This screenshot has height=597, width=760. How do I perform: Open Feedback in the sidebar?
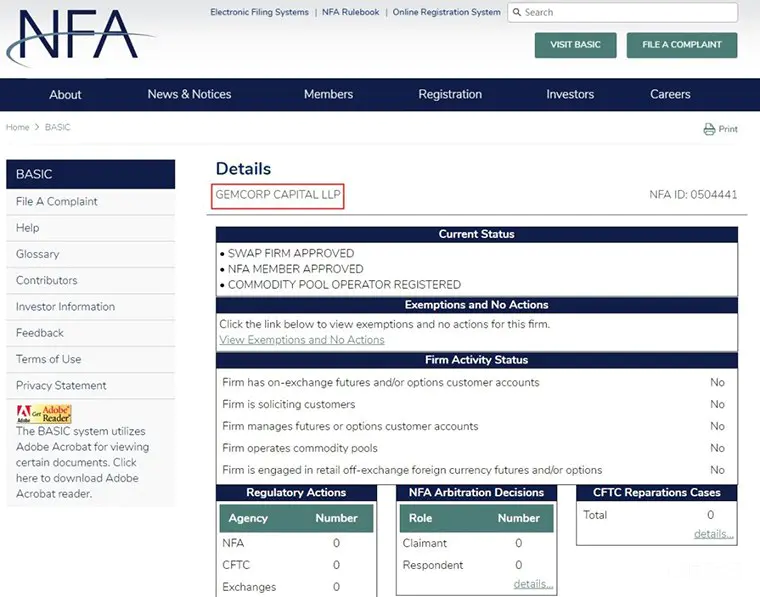pos(91,332)
